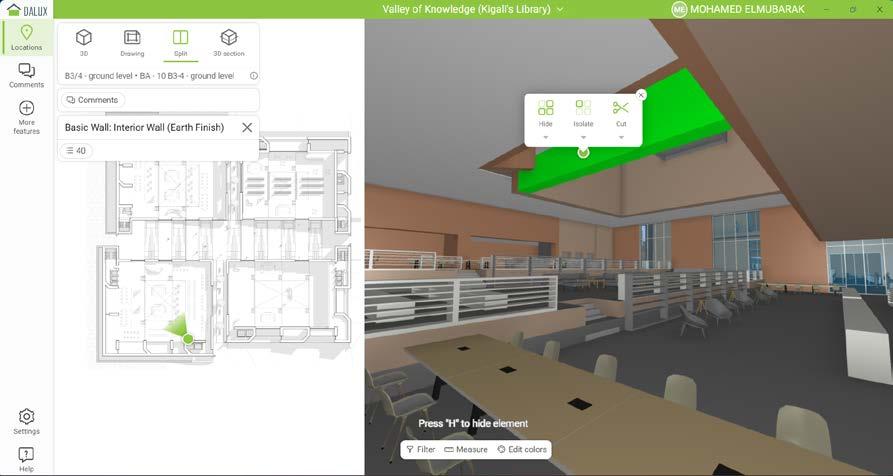Click the MOHAMED ELMUBARAK user name
This screenshot has width=893, height=476.
747,10
